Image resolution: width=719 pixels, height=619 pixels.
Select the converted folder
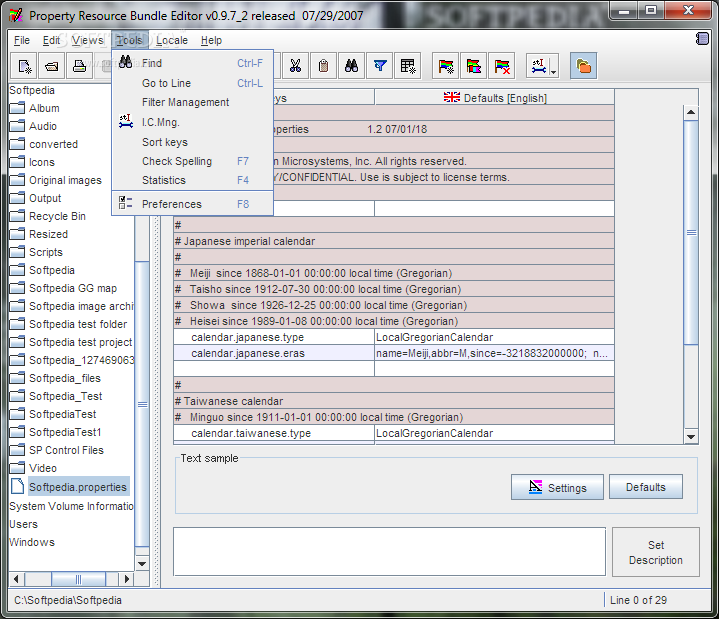click(x=54, y=144)
